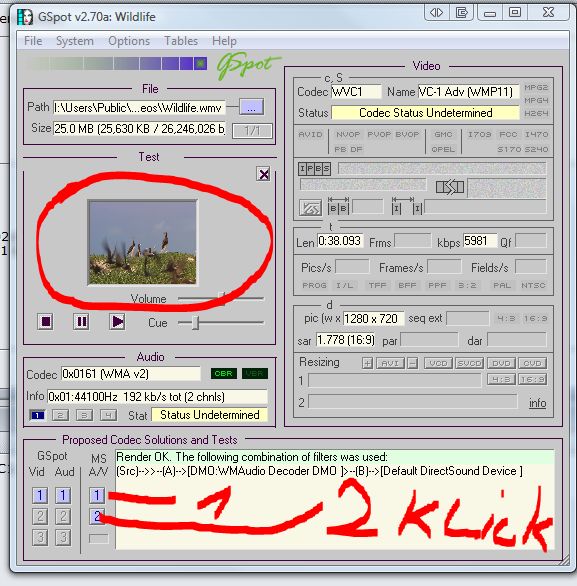The width and height of the screenshot is (577, 586).
Task: Click the green square in progress bar
Action: pyautogui.click(x=201, y=64)
